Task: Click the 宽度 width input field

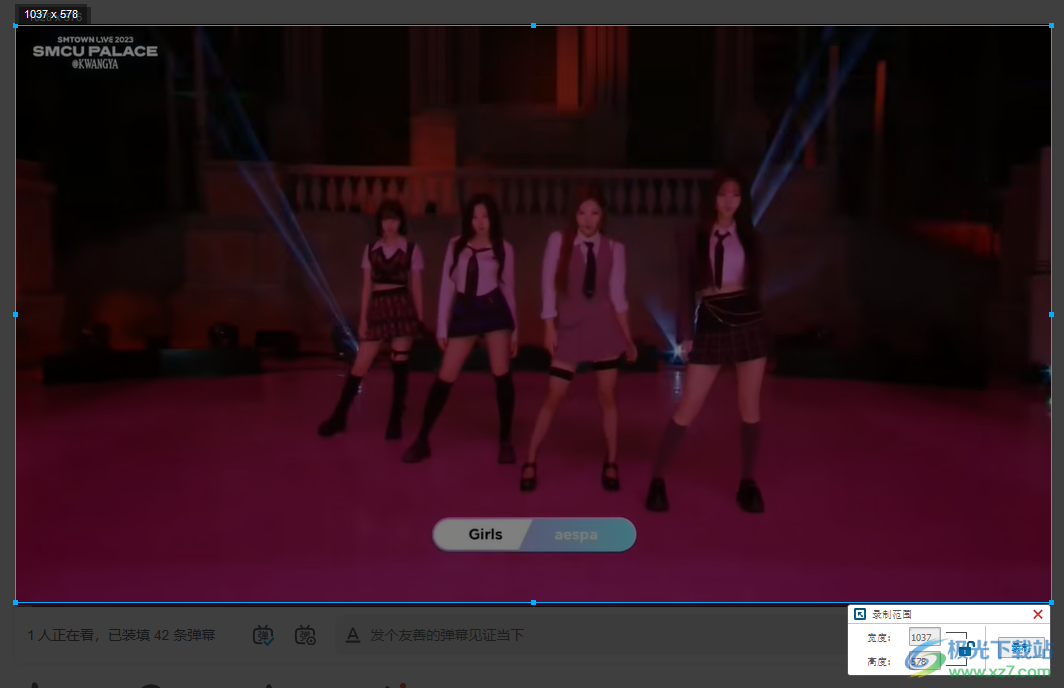Action: [x=924, y=637]
